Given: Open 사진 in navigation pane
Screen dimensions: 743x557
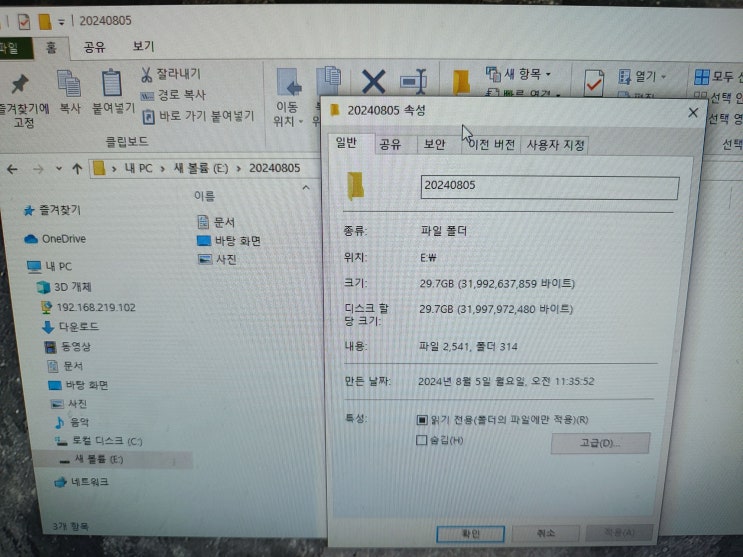Looking at the screenshot, I should [x=69, y=404].
